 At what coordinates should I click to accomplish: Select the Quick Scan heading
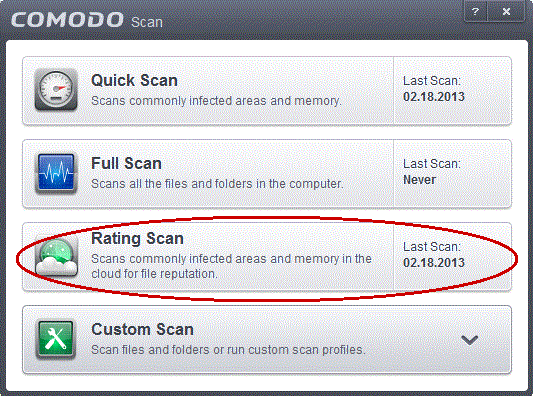click(x=134, y=81)
